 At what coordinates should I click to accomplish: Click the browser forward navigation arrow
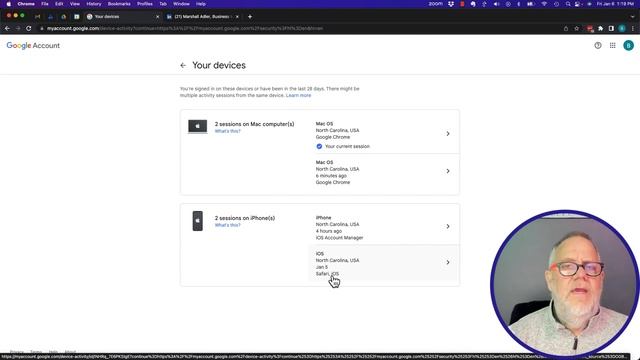tap(18, 29)
